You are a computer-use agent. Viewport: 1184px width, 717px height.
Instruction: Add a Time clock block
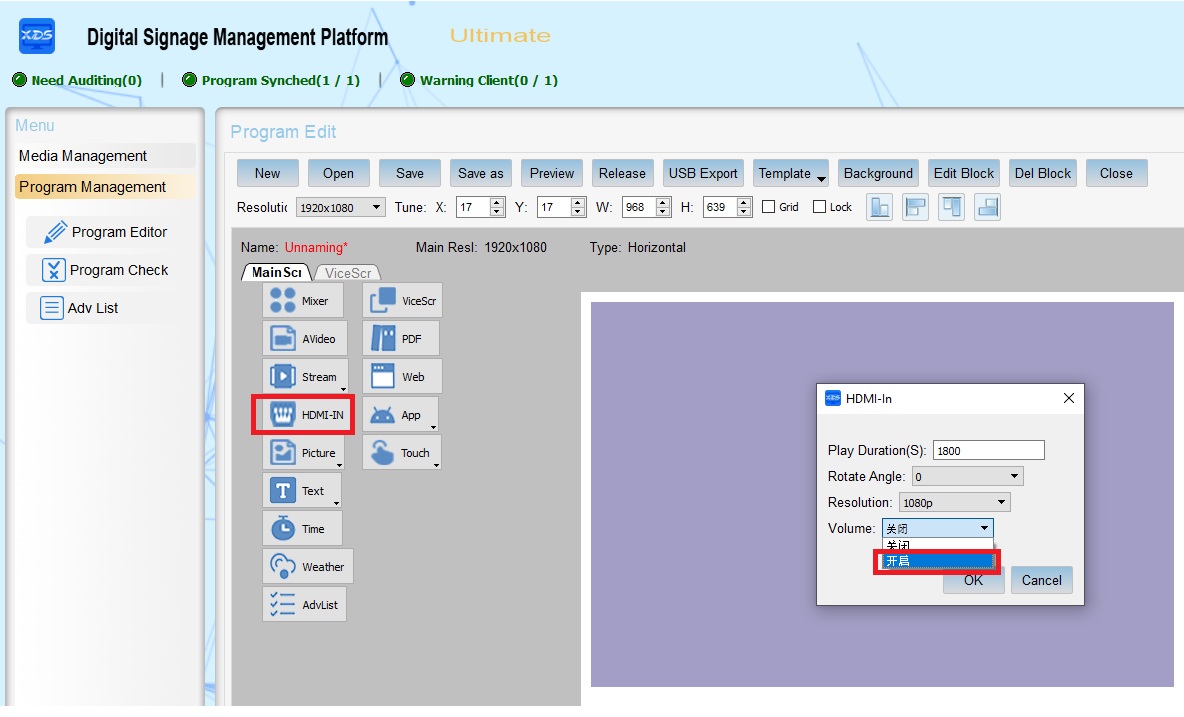coord(301,529)
